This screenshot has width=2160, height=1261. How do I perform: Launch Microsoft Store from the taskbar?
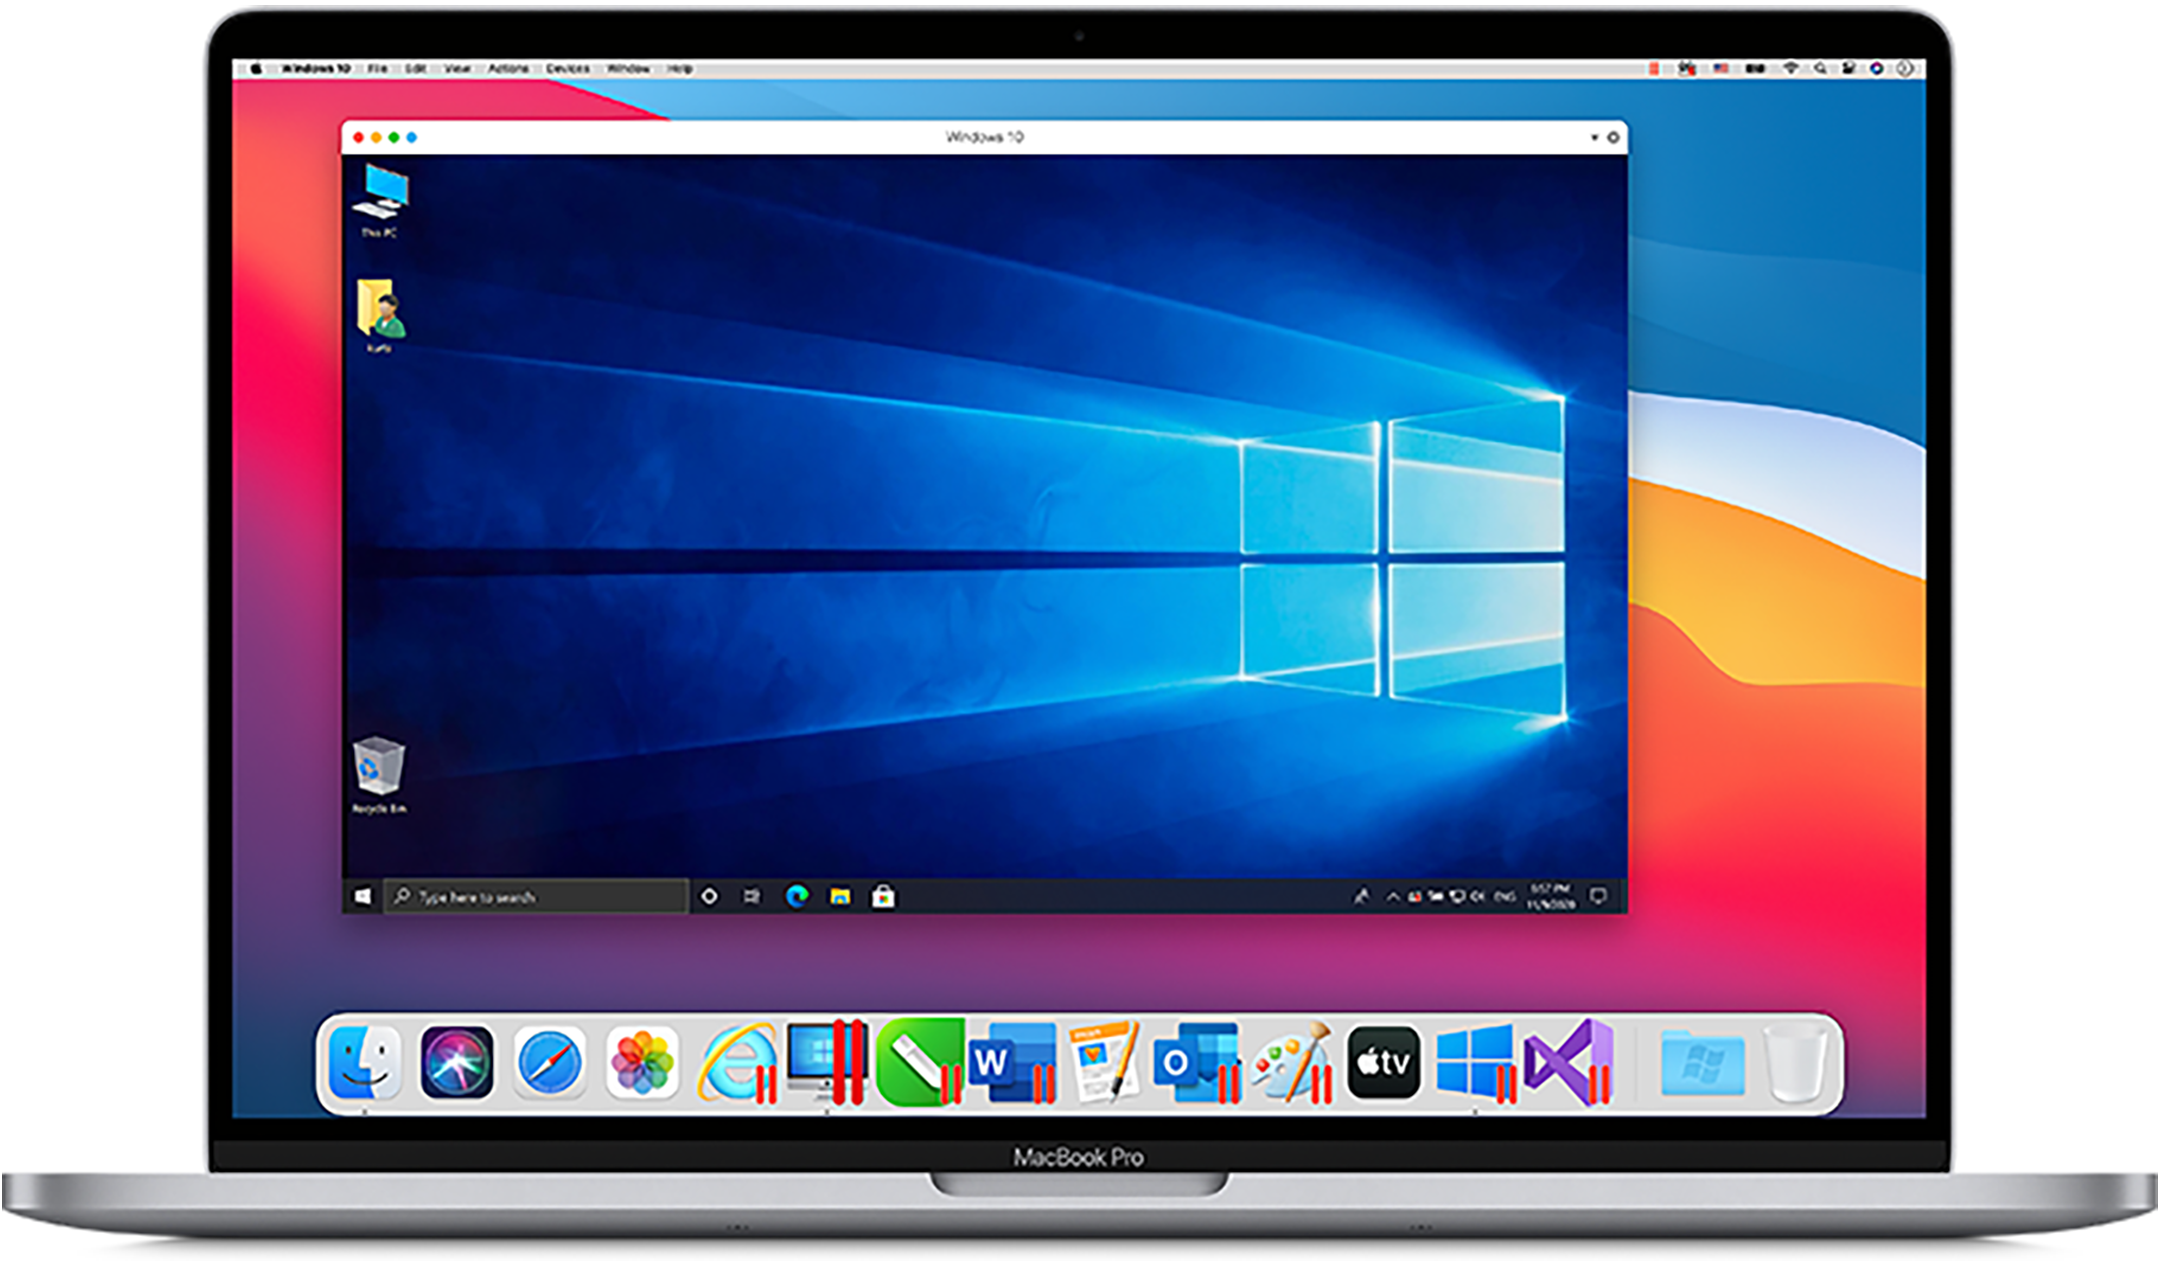[x=883, y=896]
